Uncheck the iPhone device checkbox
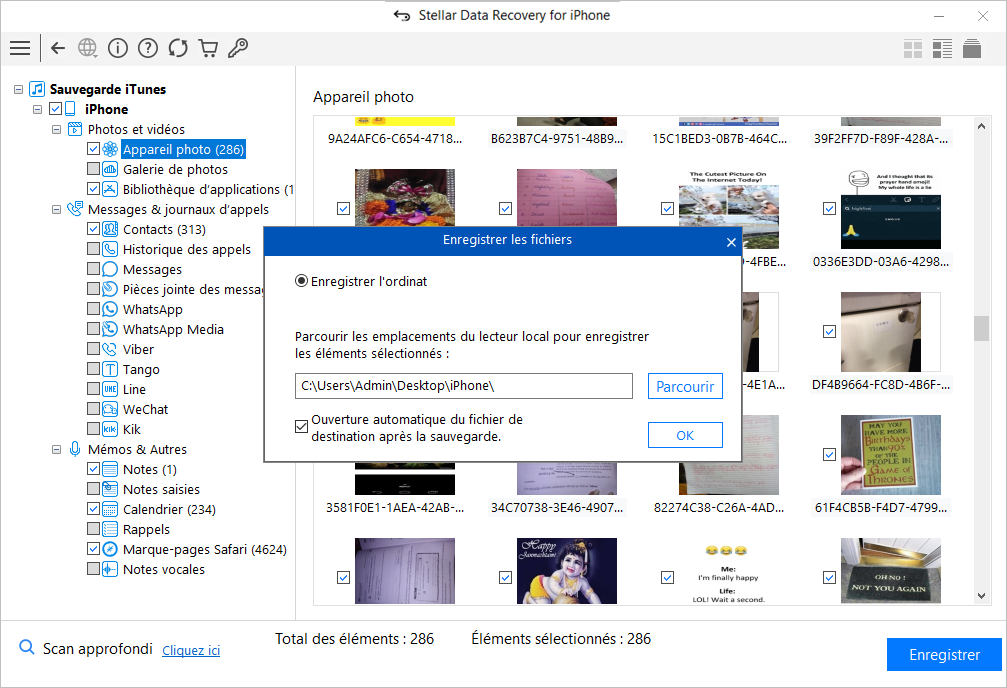This screenshot has width=1007, height=688. coord(55,109)
